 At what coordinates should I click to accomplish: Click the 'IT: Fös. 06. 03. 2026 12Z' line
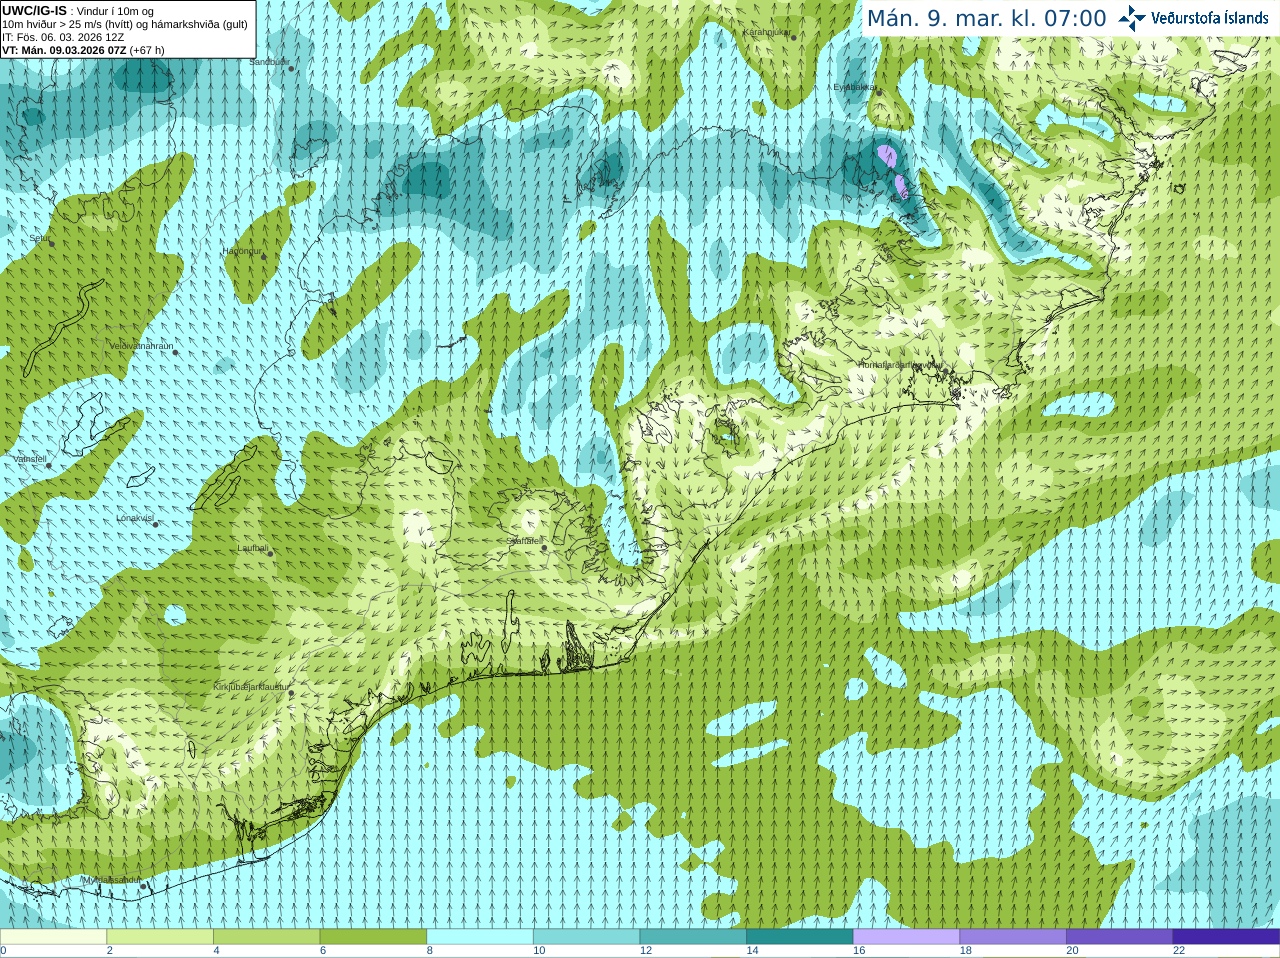click(63, 37)
